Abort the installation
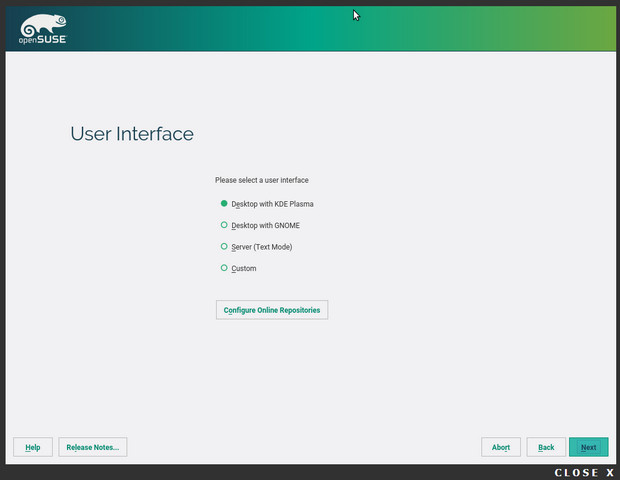Viewport: 620px width, 480px height. pyautogui.click(x=501, y=447)
